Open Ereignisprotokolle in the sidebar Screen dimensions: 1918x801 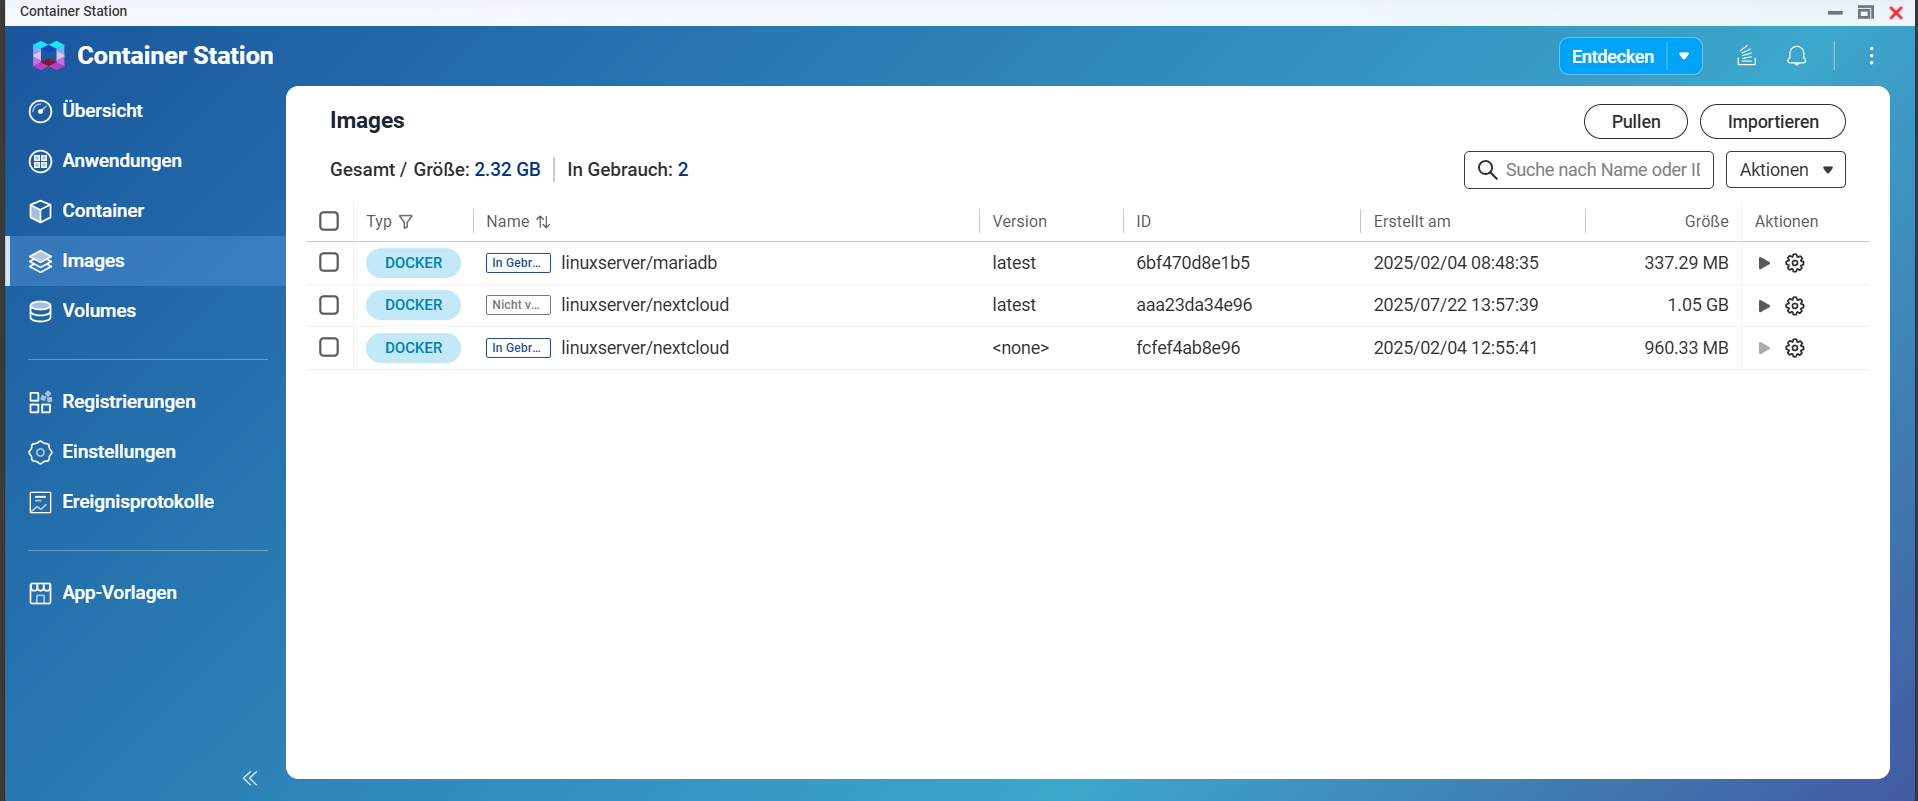click(x=138, y=502)
